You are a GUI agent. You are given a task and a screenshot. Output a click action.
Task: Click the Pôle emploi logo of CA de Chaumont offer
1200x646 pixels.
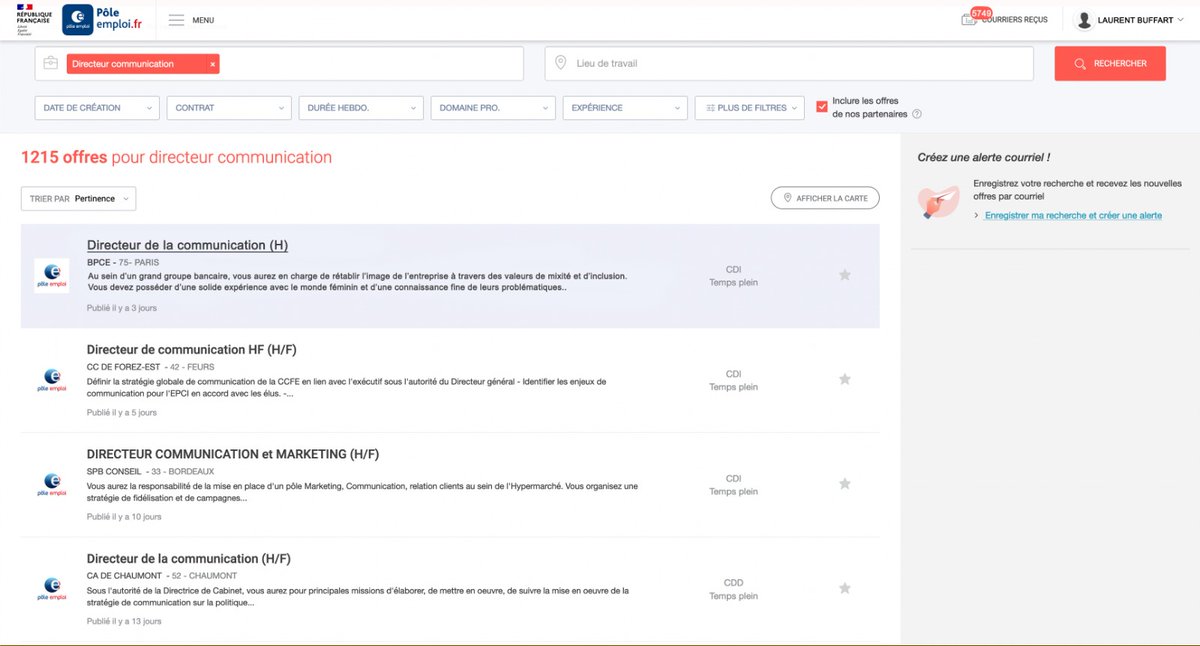(52, 589)
